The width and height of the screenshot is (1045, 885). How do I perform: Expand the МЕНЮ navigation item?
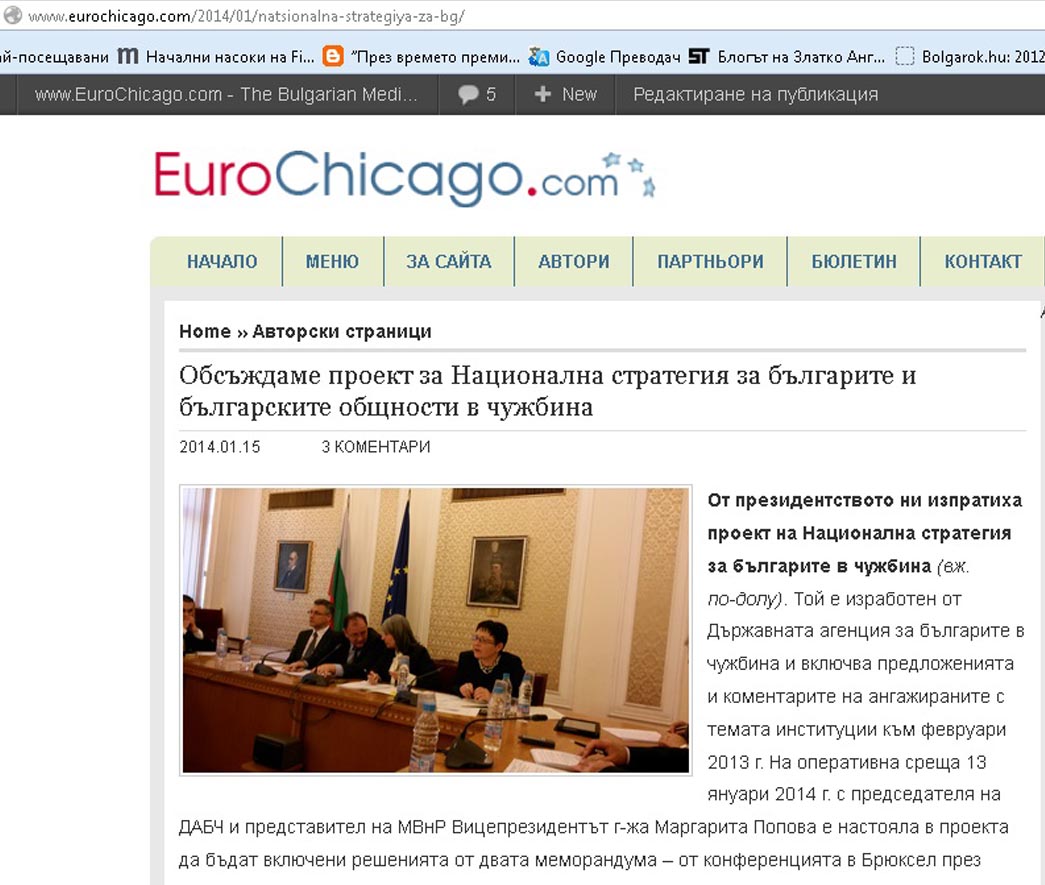(332, 262)
